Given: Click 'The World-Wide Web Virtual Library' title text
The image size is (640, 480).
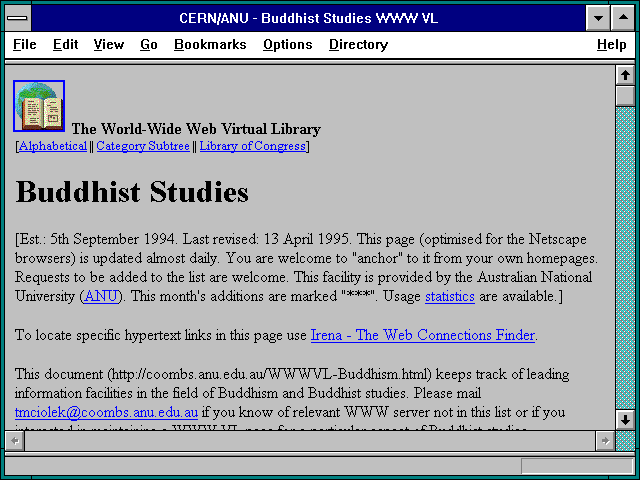Looking at the screenshot, I should tap(196, 129).
